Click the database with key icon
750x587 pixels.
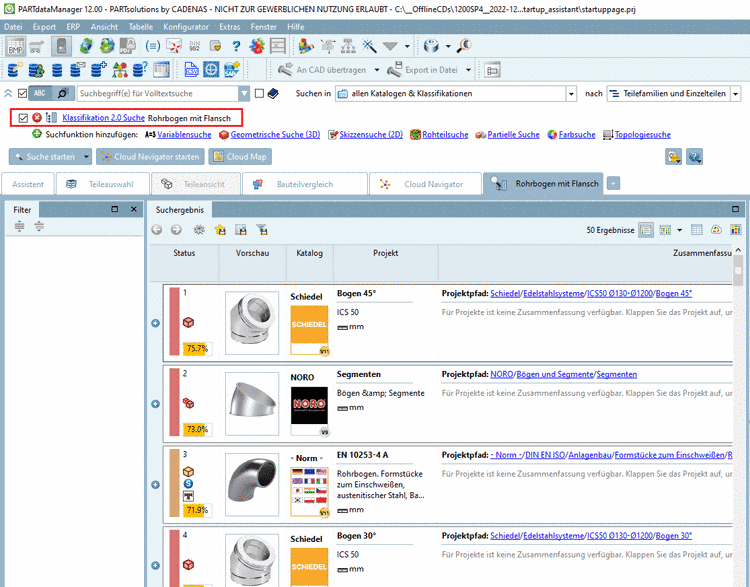coord(15,70)
